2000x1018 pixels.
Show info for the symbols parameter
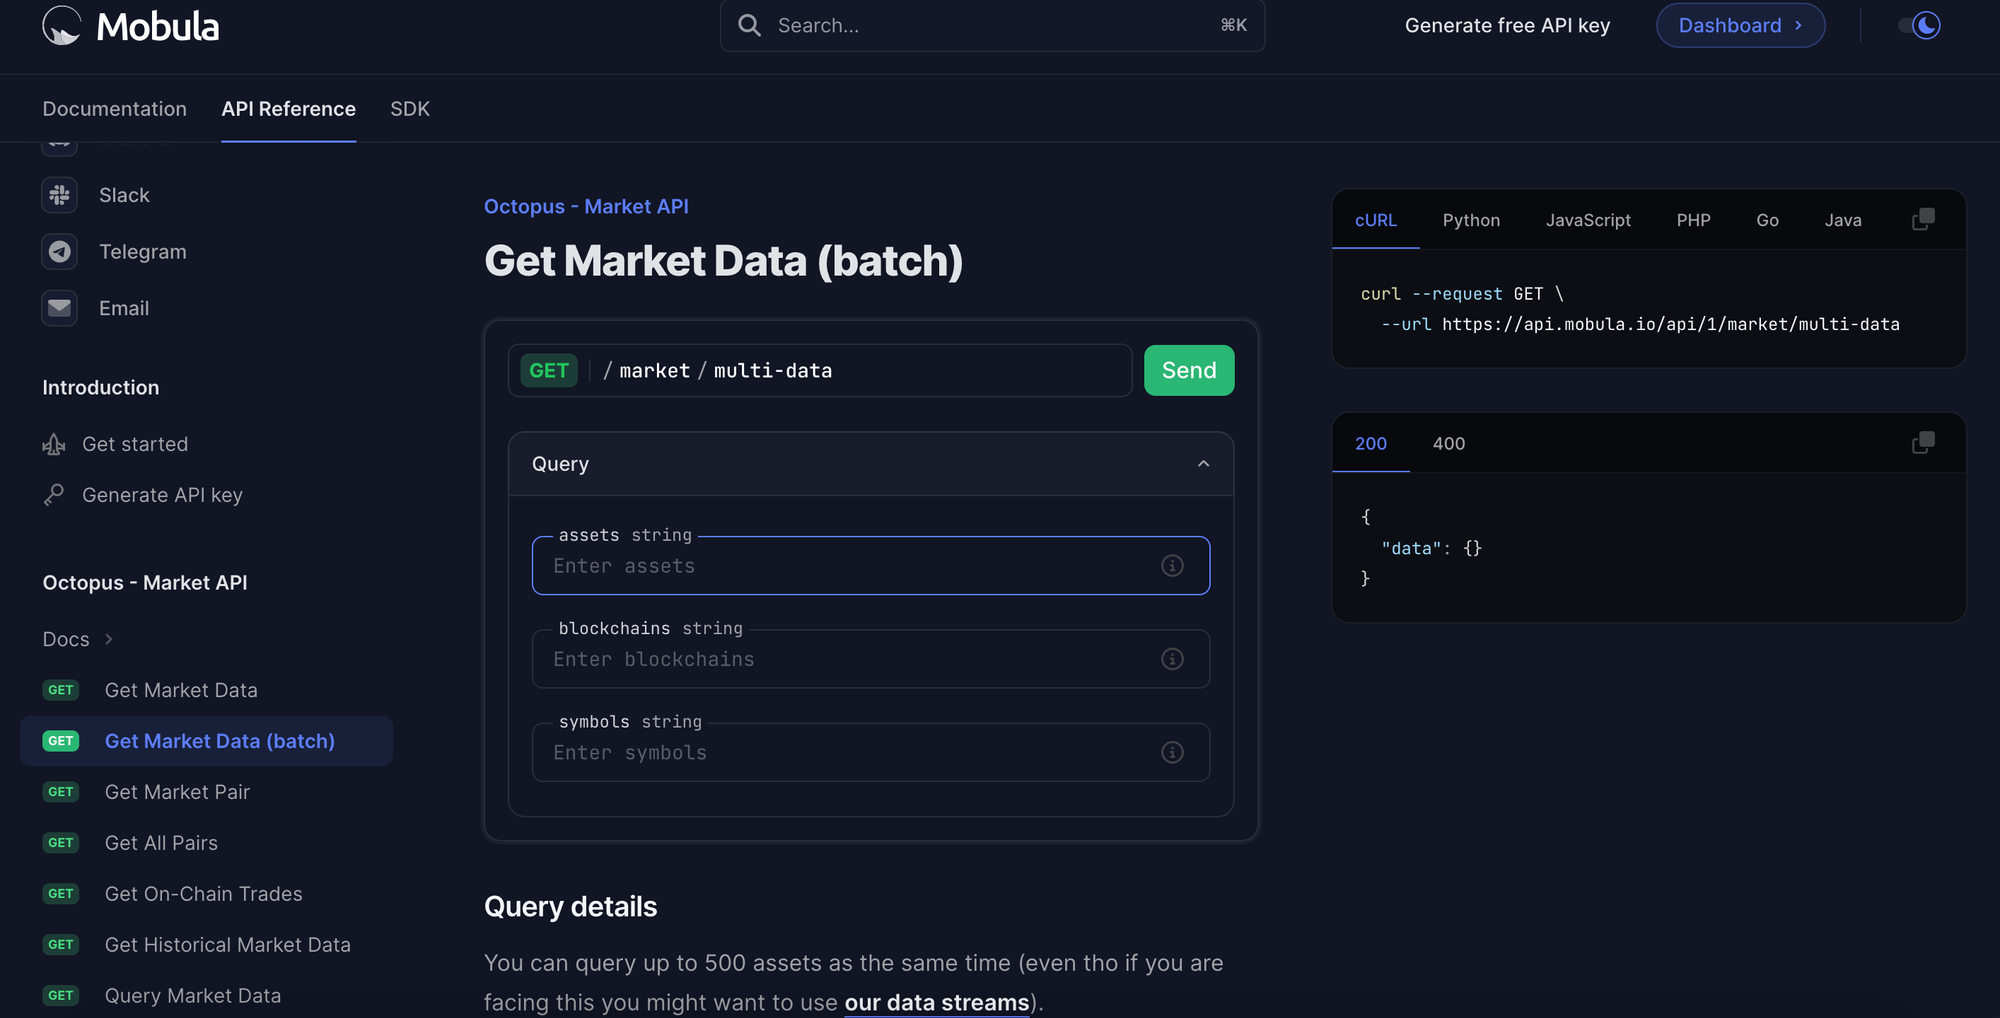point(1172,752)
